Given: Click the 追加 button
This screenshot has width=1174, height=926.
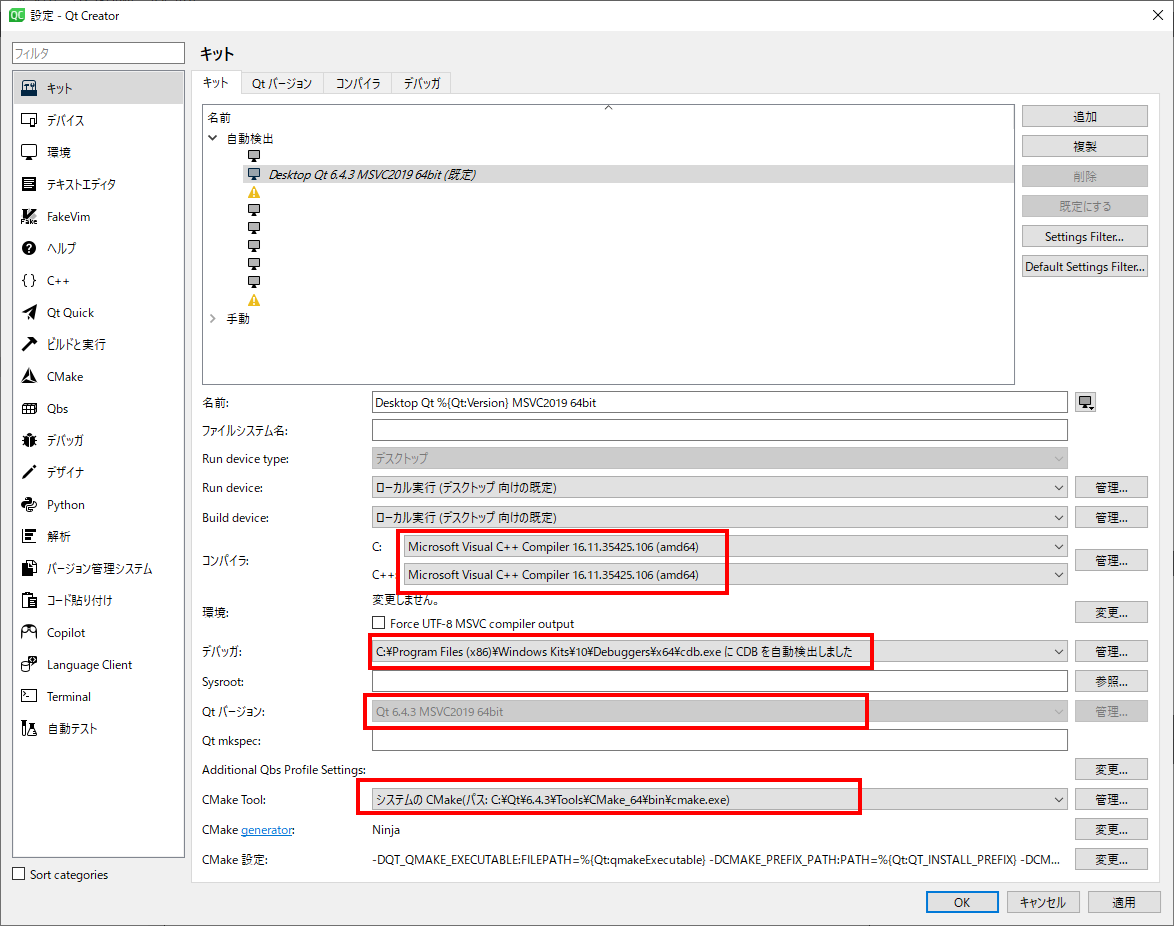Looking at the screenshot, I should click(x=1084, y=116).
